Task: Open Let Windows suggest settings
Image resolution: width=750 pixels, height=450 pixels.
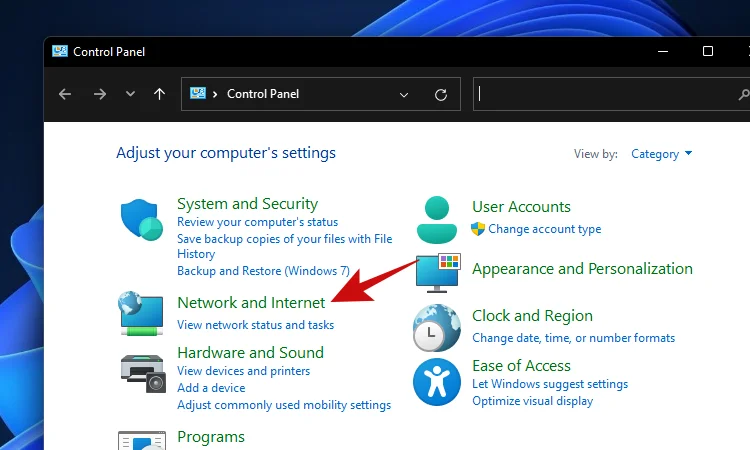Action: point(550,384)
